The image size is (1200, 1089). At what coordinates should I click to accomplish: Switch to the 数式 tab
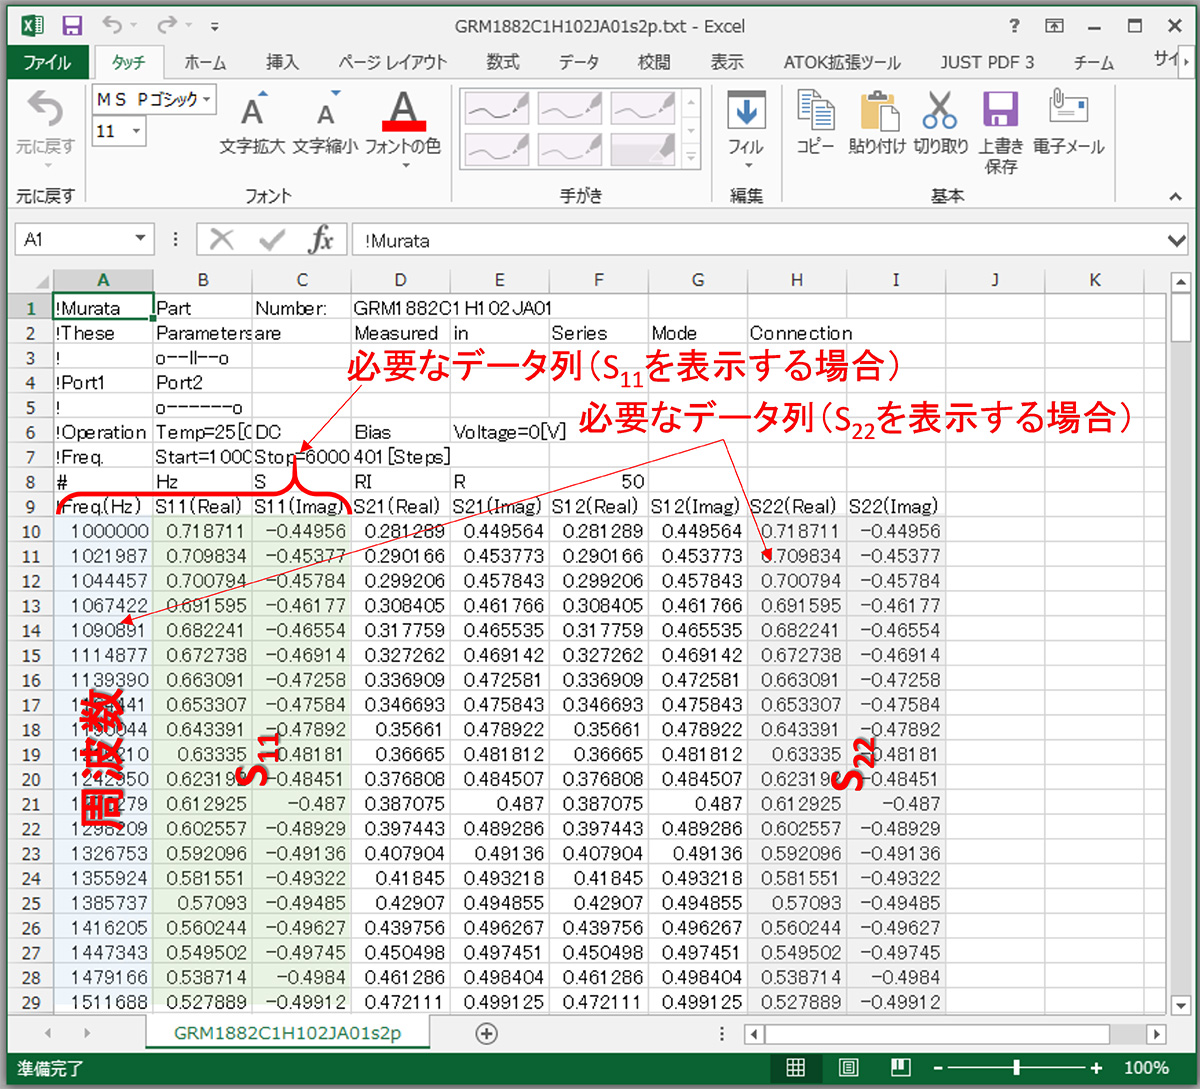[503, 62]
